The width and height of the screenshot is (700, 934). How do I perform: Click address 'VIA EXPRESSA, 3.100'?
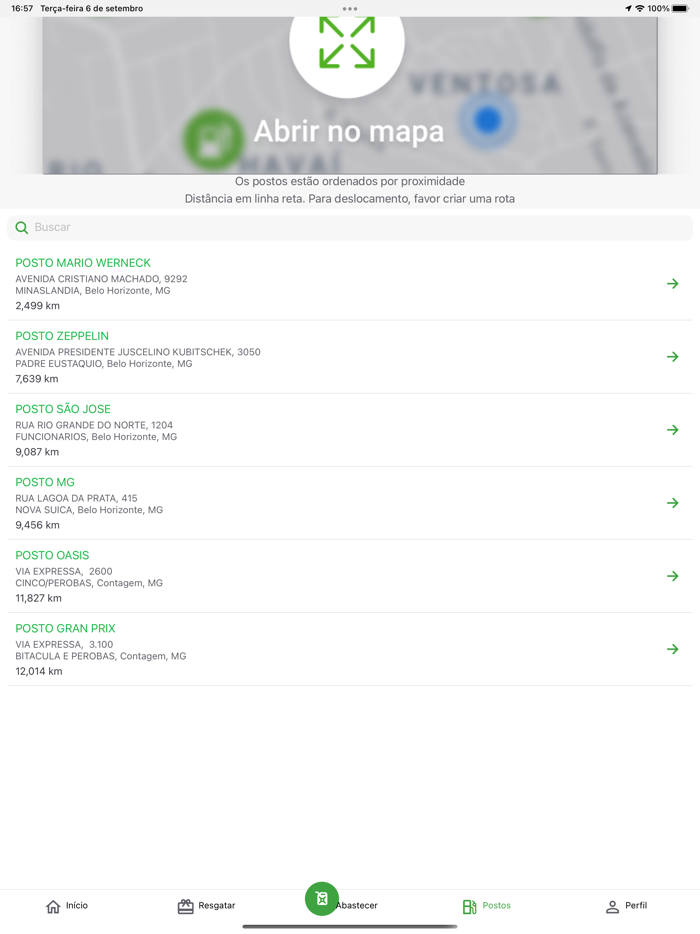[x=64, y=645]
